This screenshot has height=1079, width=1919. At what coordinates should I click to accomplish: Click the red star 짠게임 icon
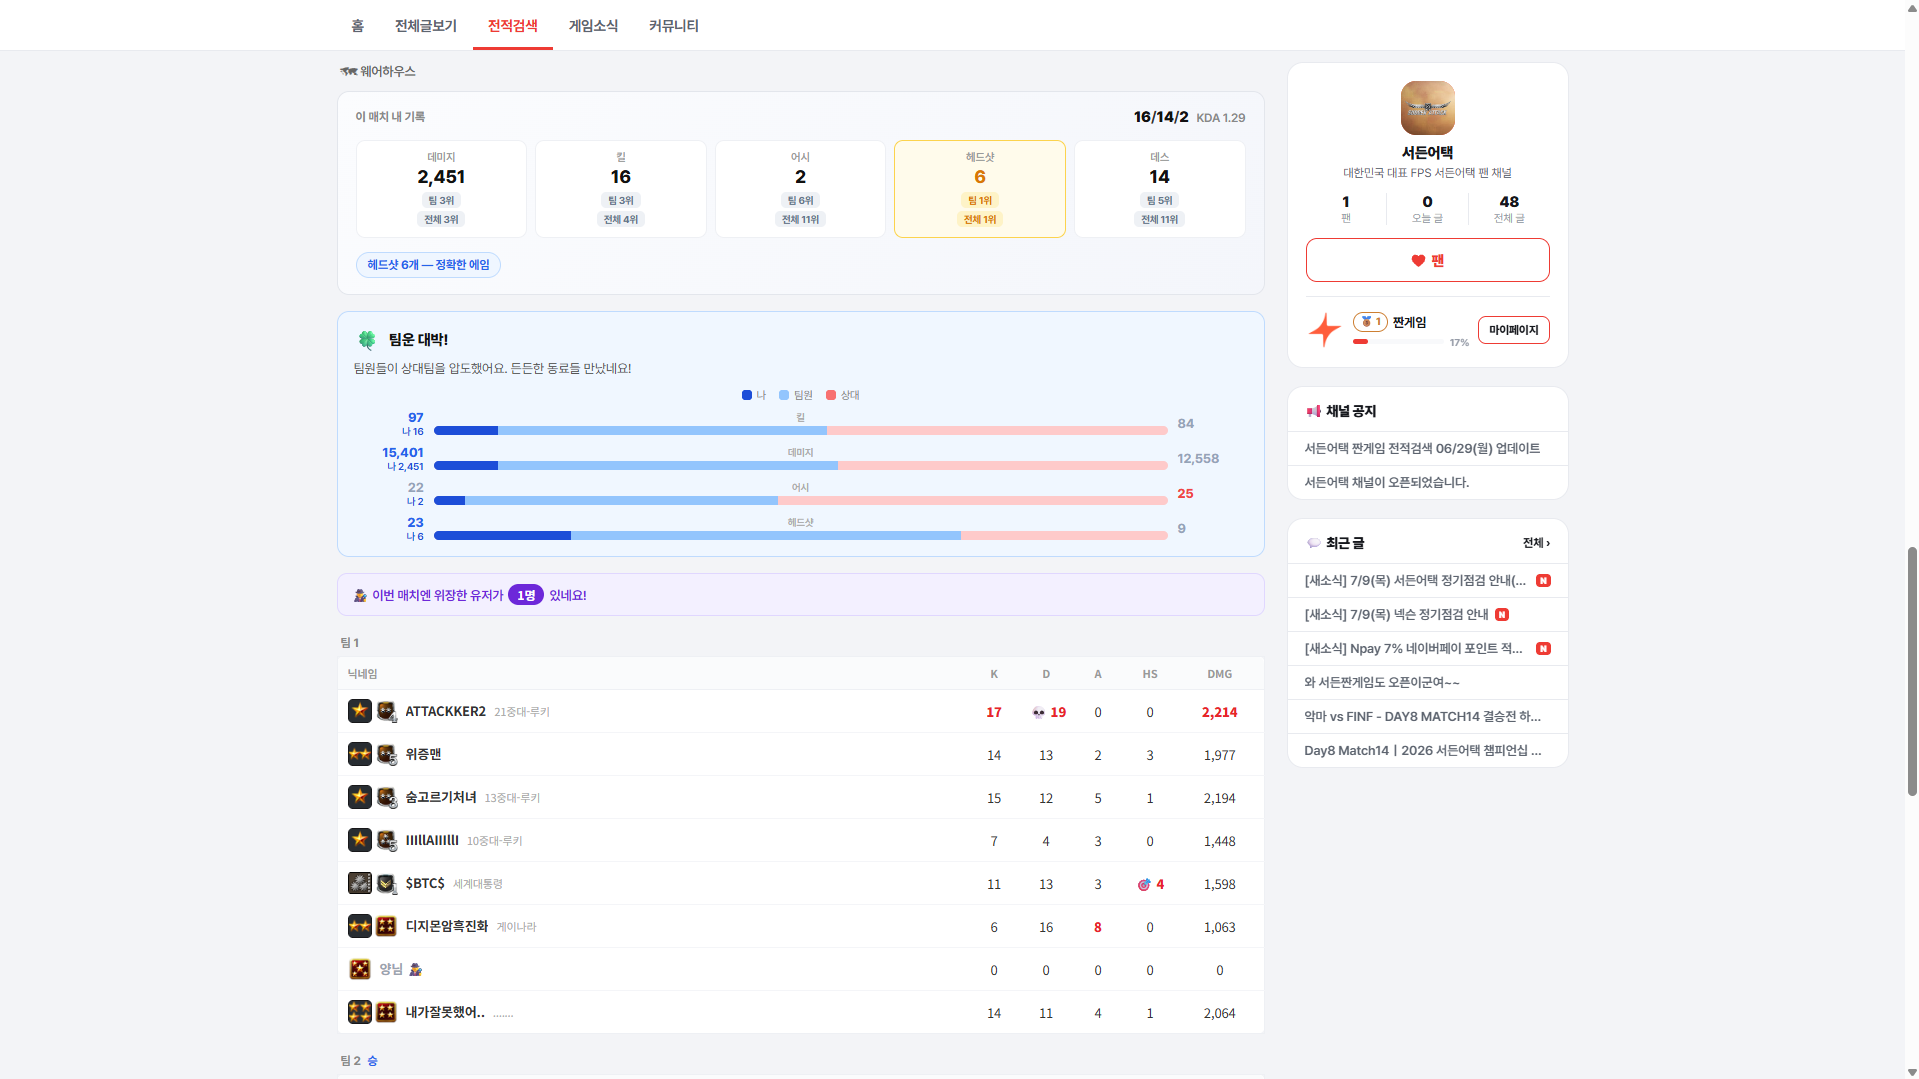(1325, 329)
